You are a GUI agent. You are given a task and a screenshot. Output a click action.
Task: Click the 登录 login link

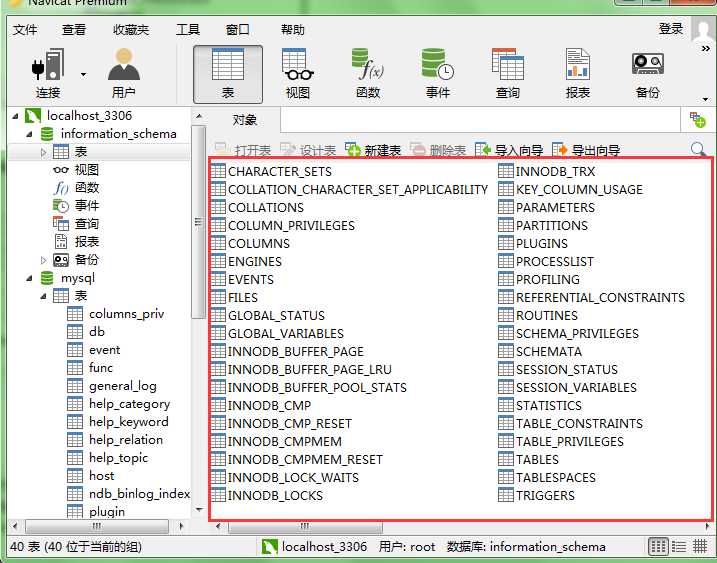(x=671, y=29)
